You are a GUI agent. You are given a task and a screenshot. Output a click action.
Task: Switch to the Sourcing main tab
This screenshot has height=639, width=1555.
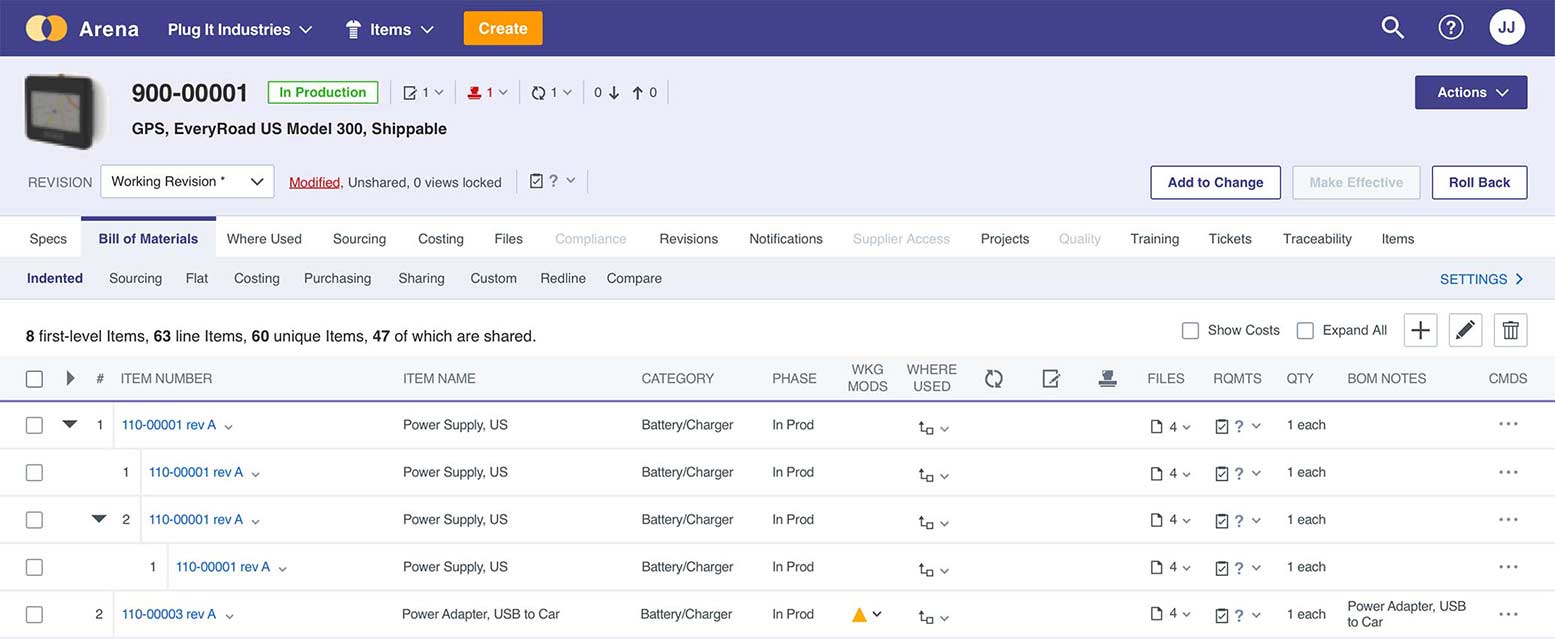click(359, 239)
